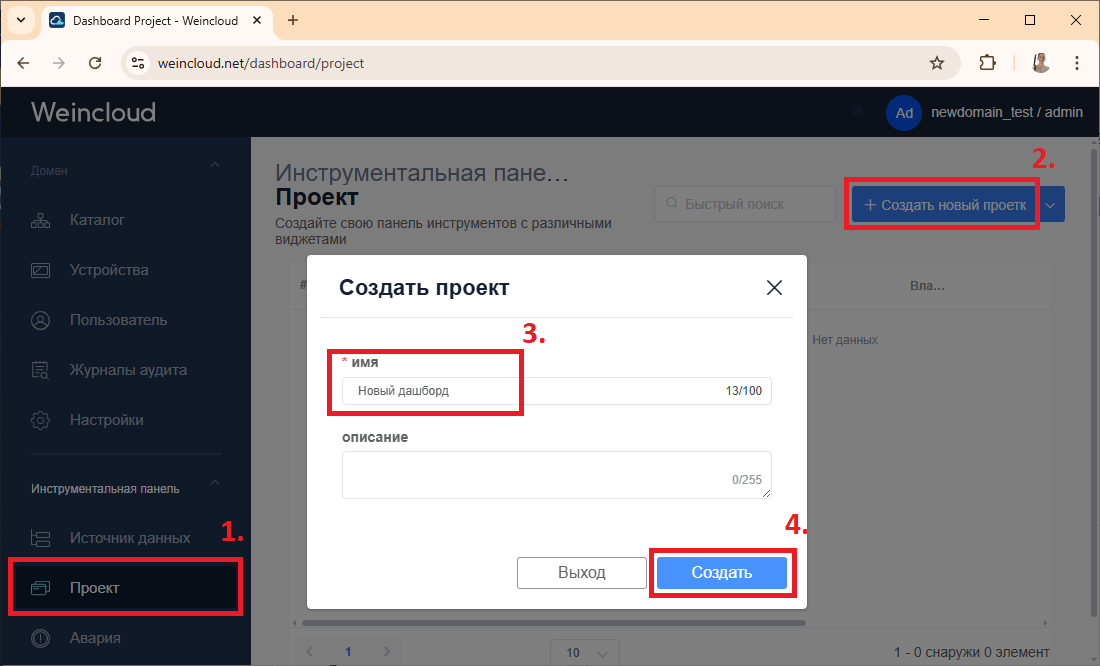Click the Пользователь user icon

41,320
